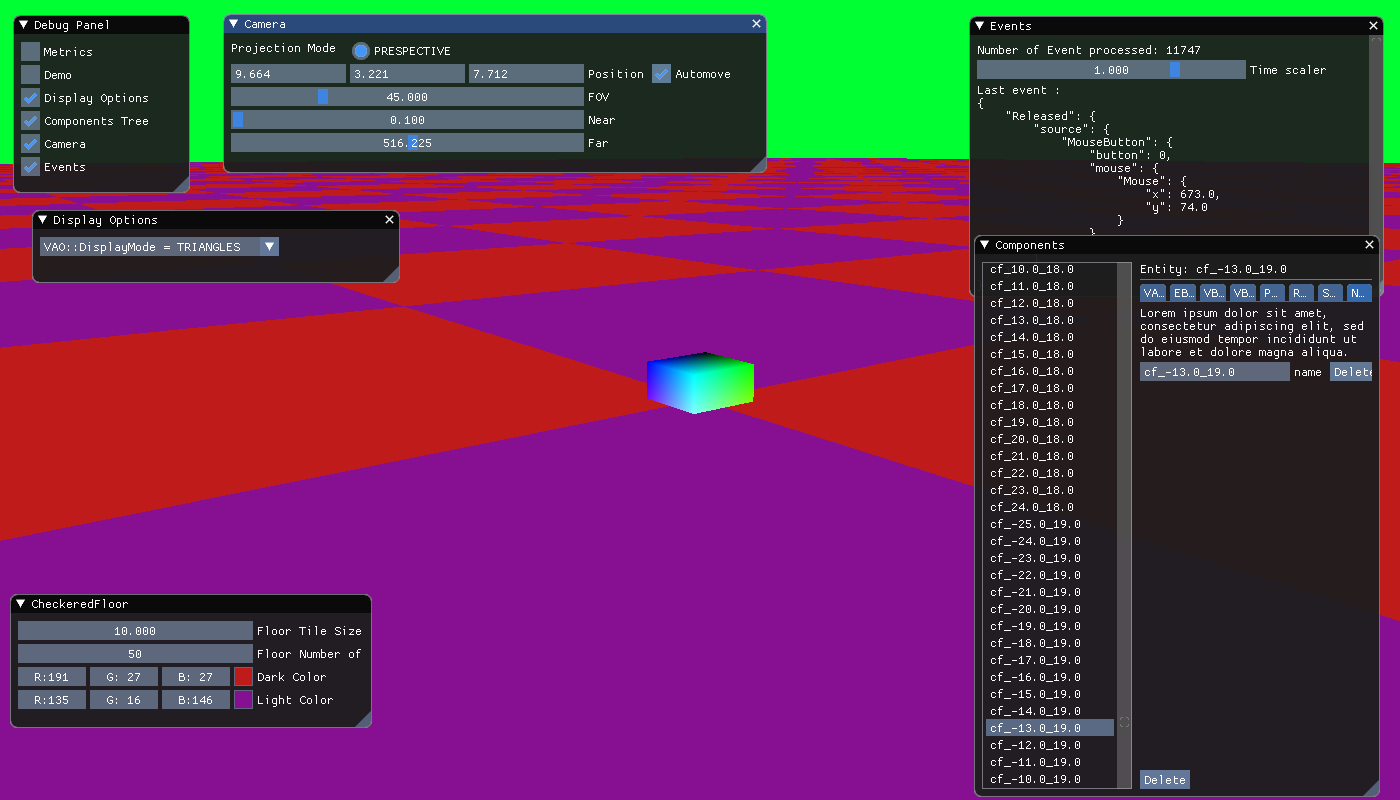Select the P... component tab
Viewport: 1400px width, 800px height.
point(1272,293)
